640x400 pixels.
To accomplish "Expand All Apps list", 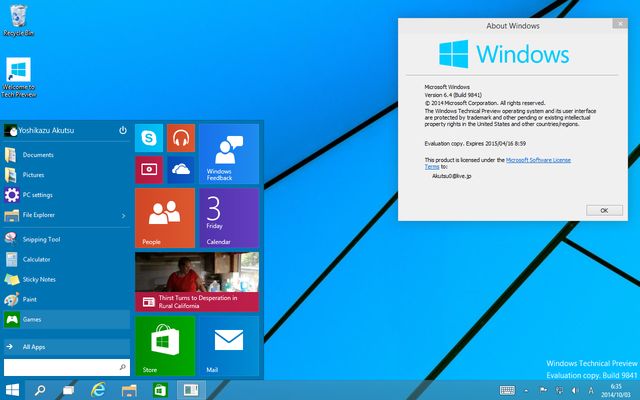I will point(67,347).
